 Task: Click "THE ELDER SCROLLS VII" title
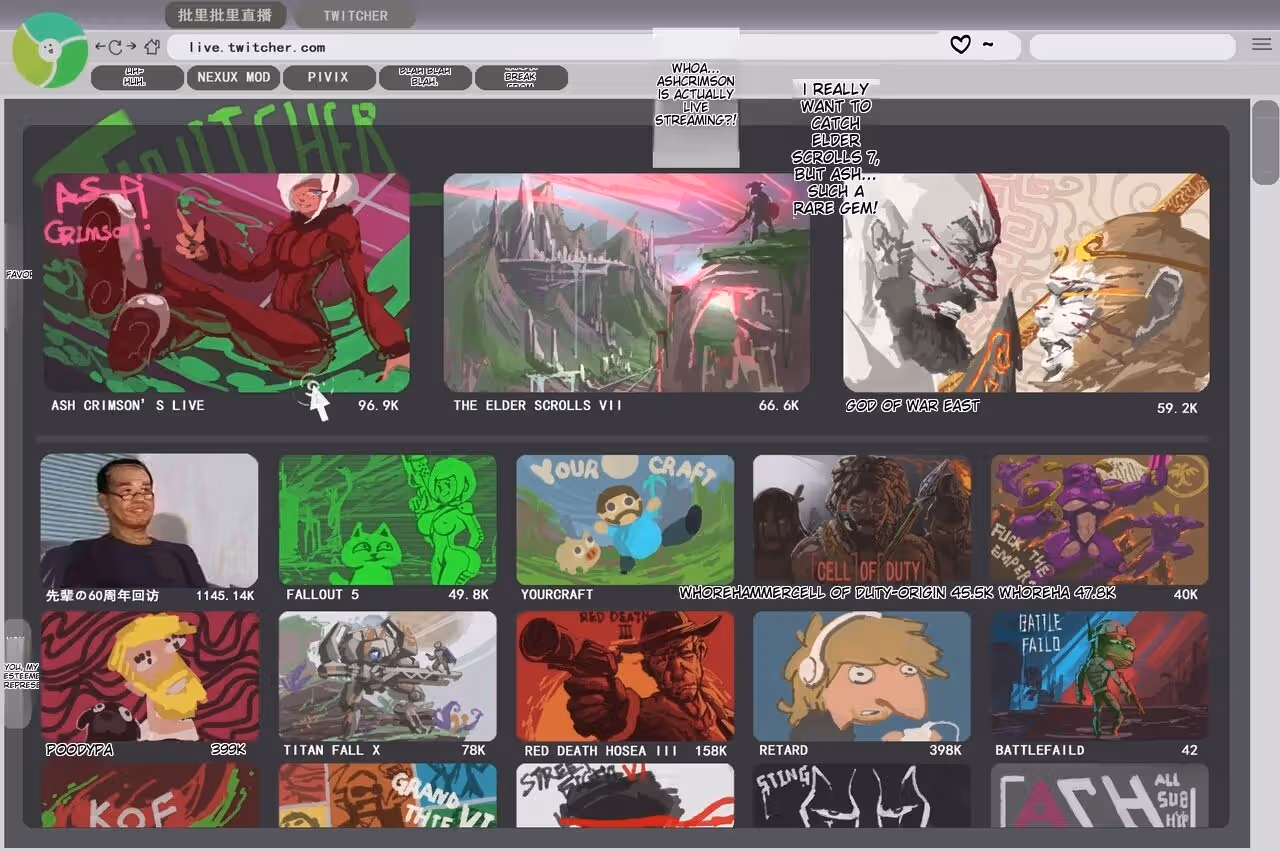(x=538, y=405)
